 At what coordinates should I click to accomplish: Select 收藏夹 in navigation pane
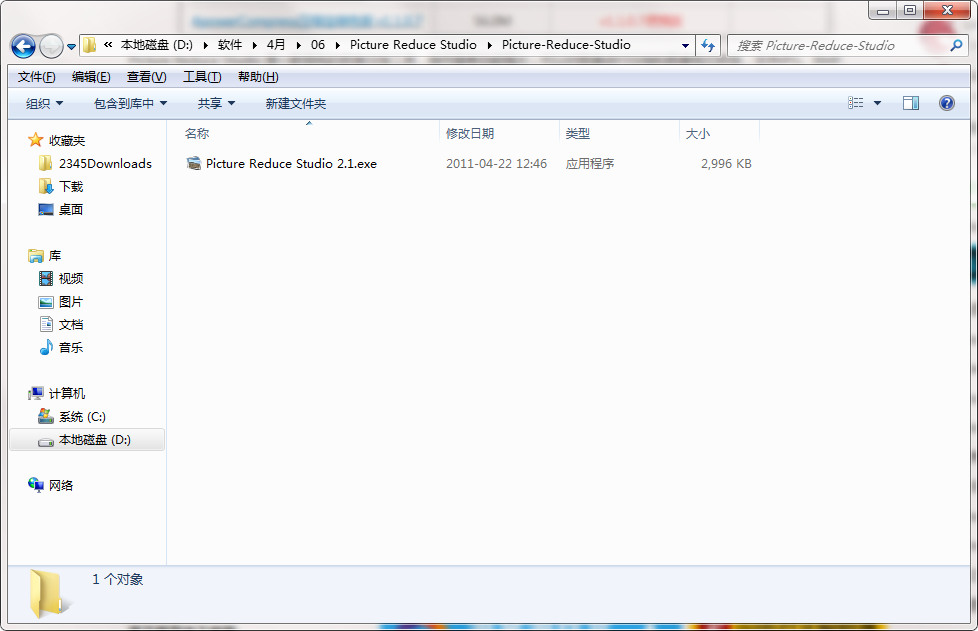(67, 141)
